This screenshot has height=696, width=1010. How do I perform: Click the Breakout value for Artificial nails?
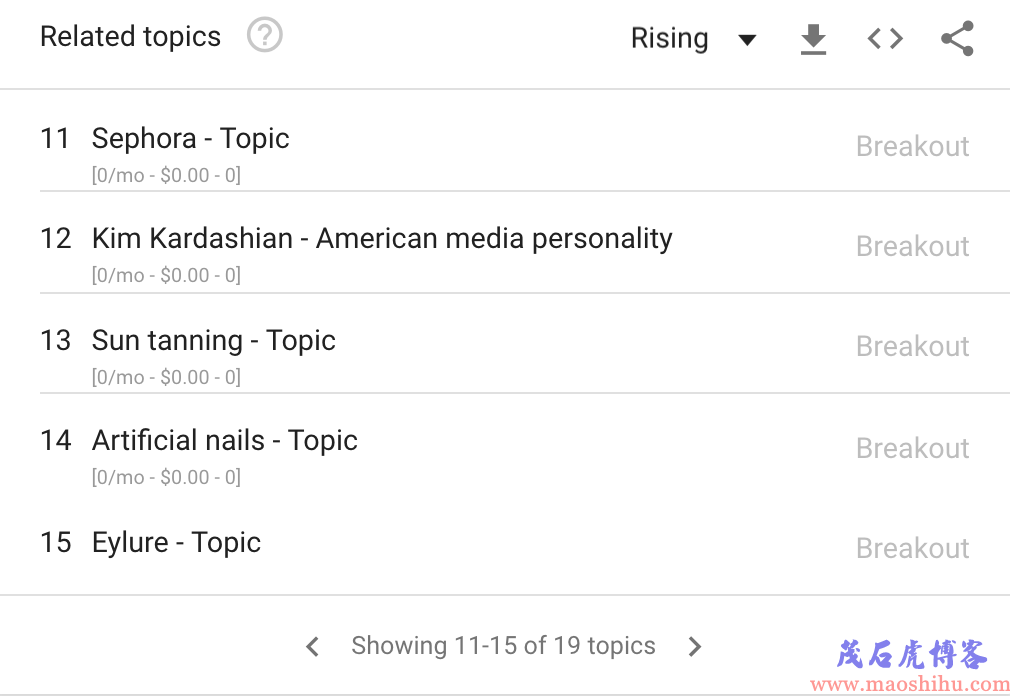pyautogui.click(x=913, y=448)
